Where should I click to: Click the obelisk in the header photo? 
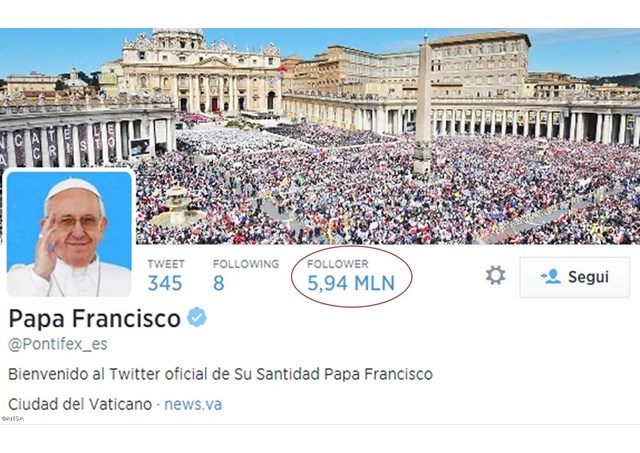tap(424, 102)
